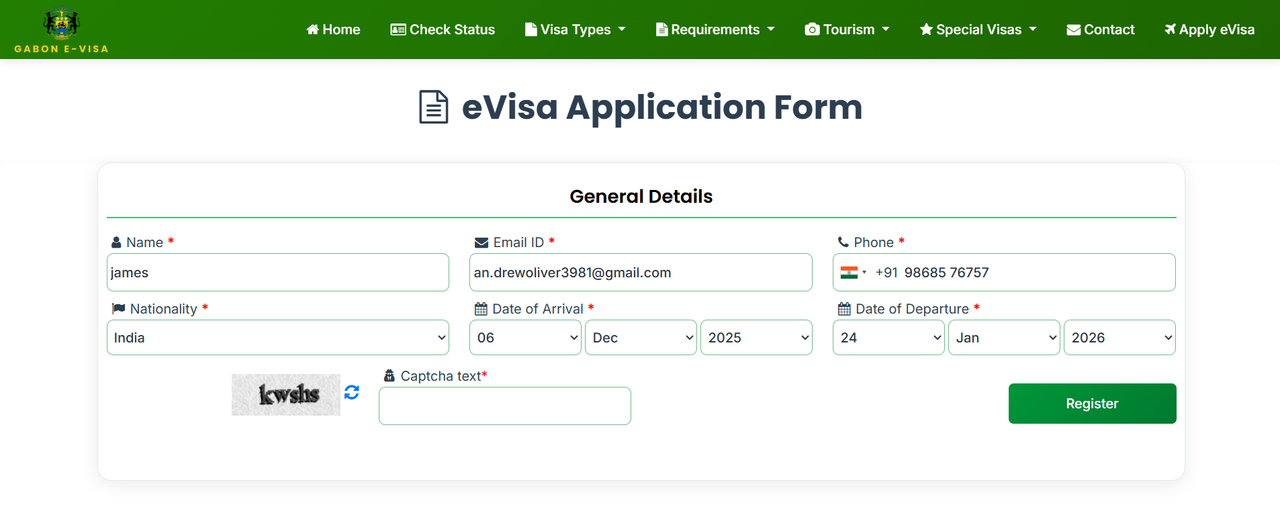Screen dimensions: 1280x513
Task: Click the envelope icon next to Contact
Action: coord(1074,29)
